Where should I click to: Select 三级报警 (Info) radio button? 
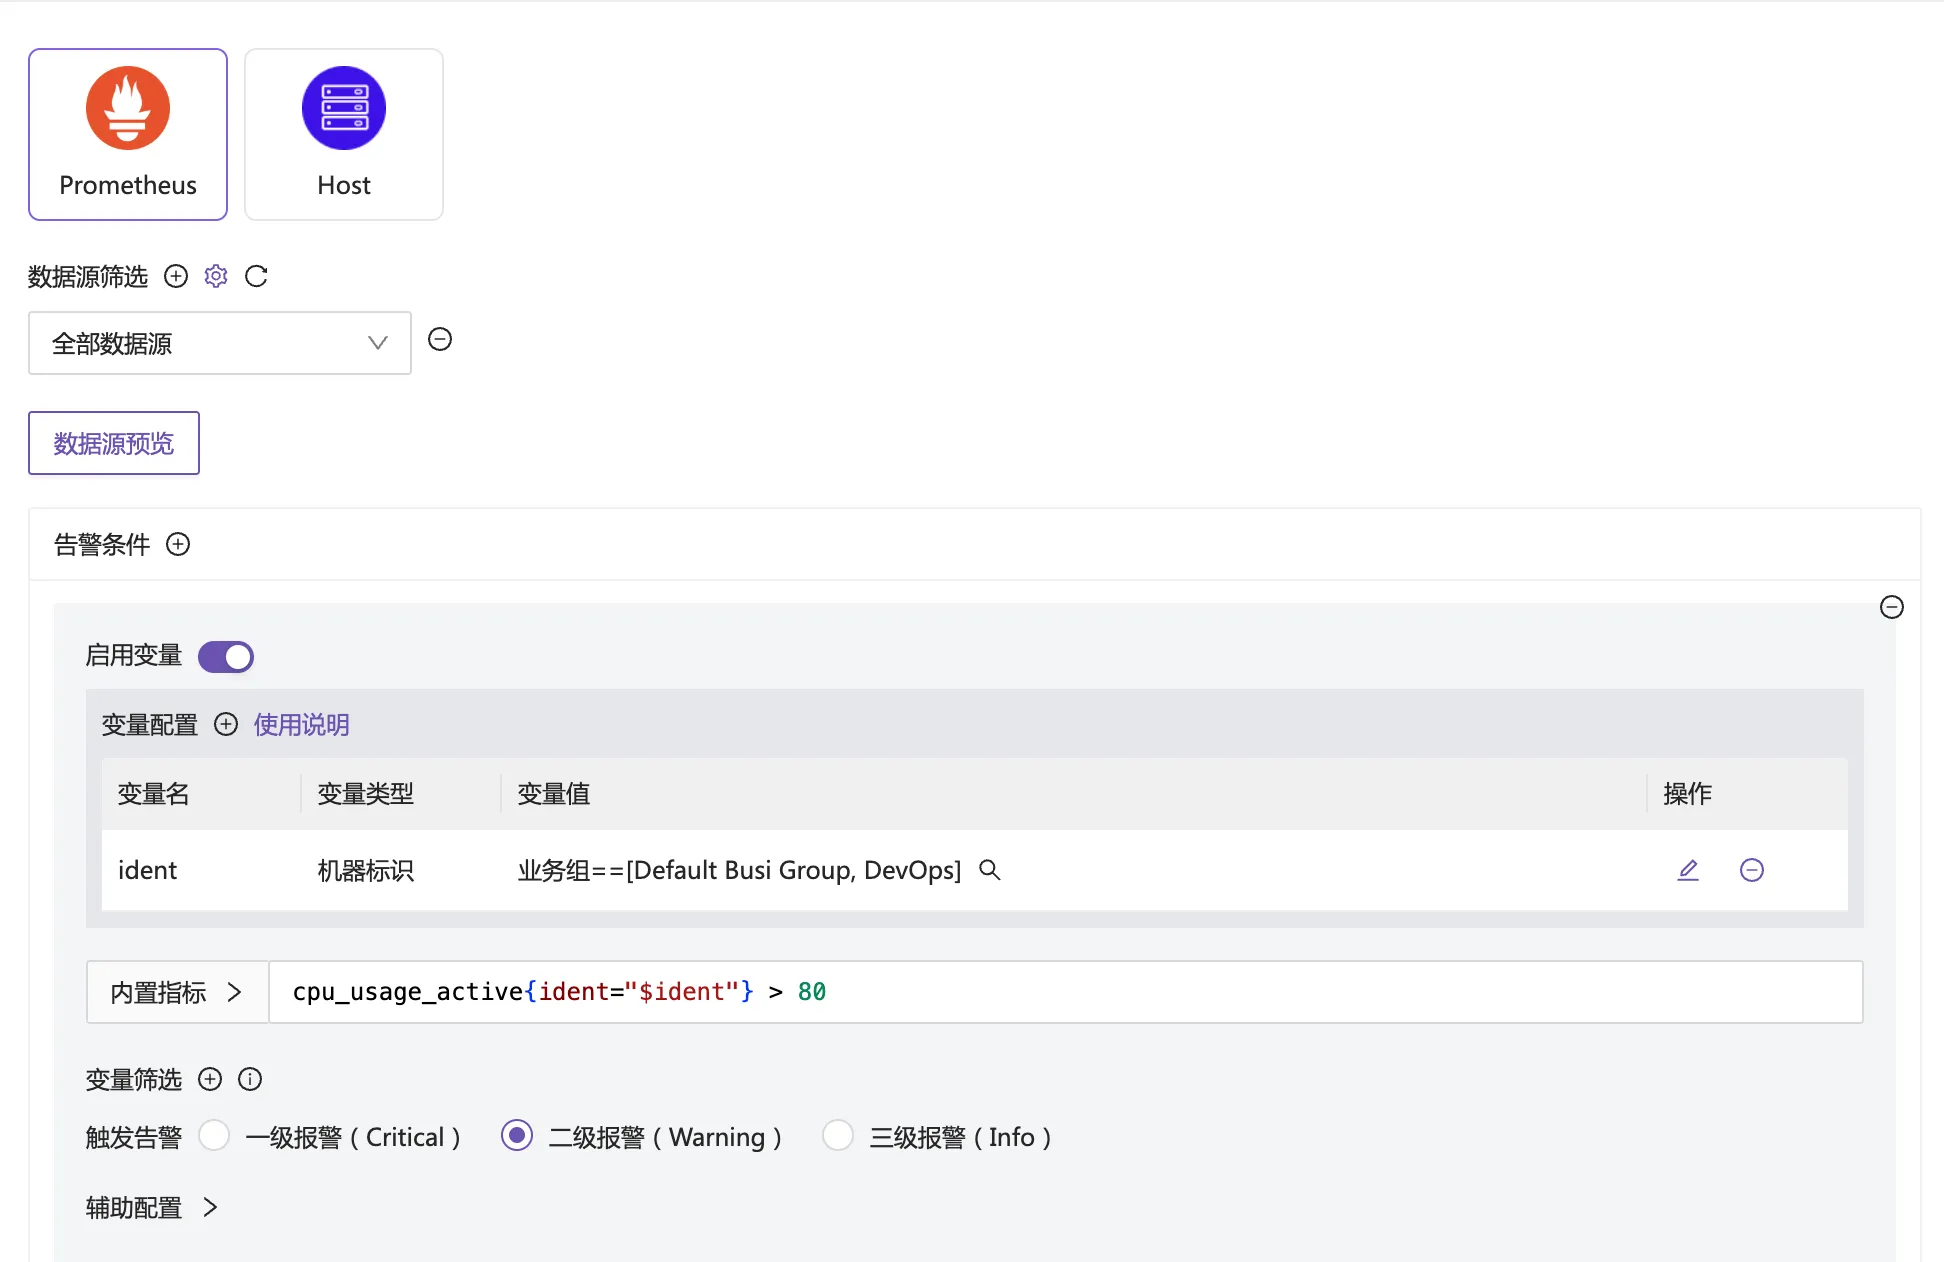click(x=838, y=1136)
